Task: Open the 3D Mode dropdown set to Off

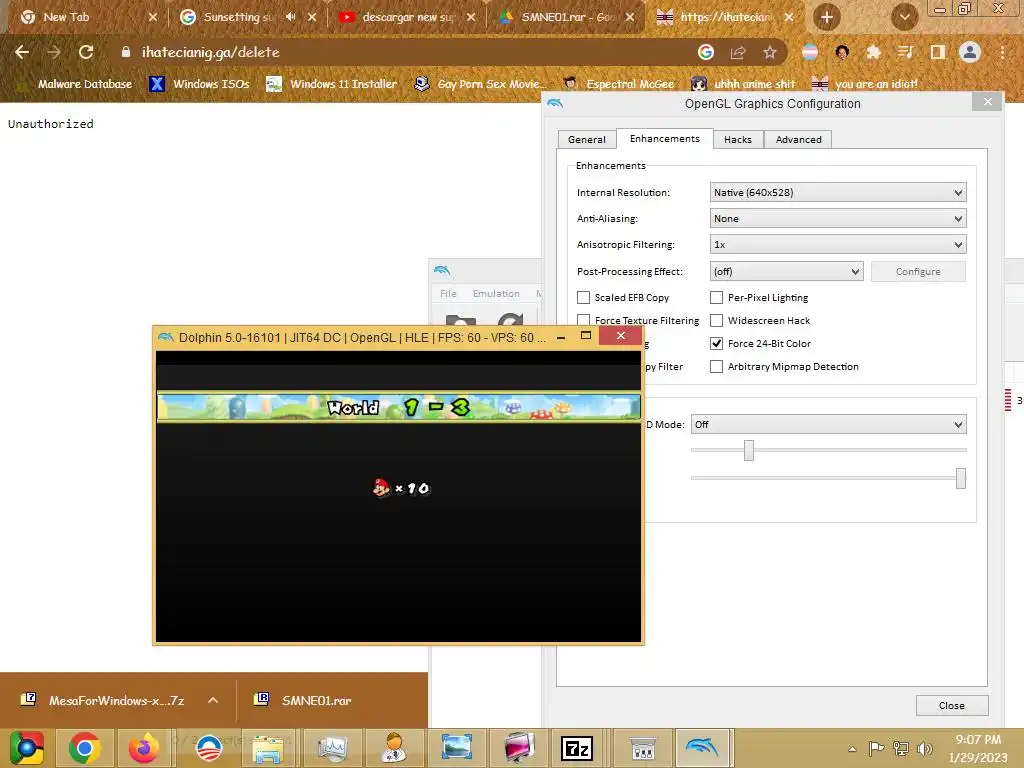Action: pos(829,424)
